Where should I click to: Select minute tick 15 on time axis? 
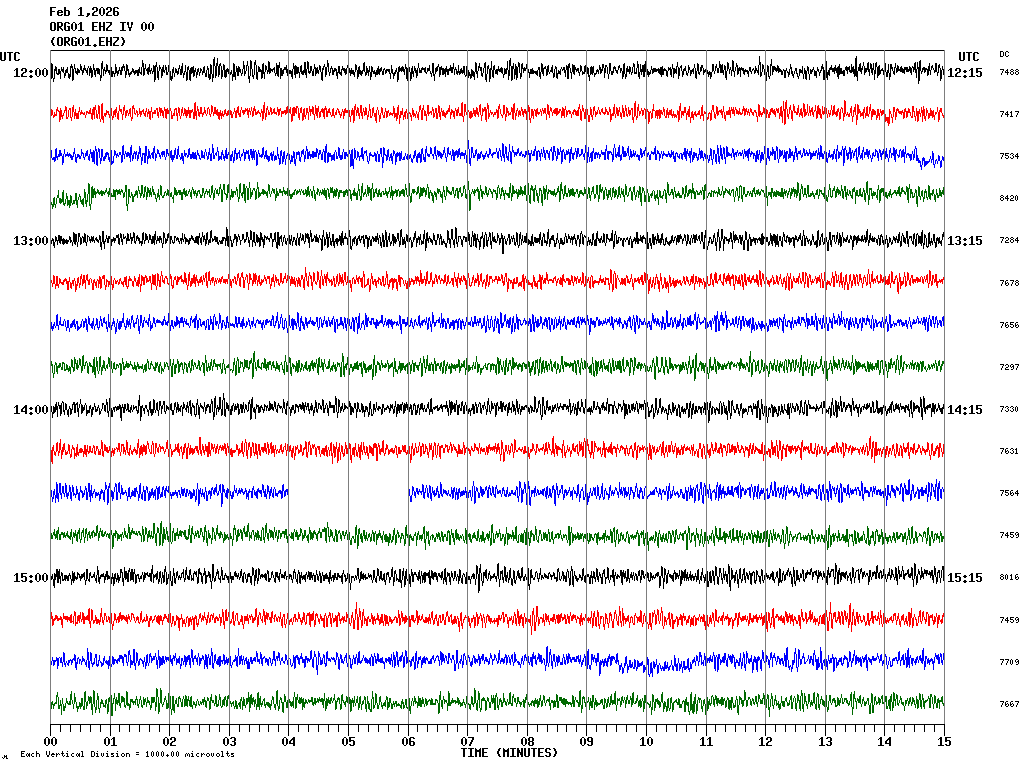point(943,742)
